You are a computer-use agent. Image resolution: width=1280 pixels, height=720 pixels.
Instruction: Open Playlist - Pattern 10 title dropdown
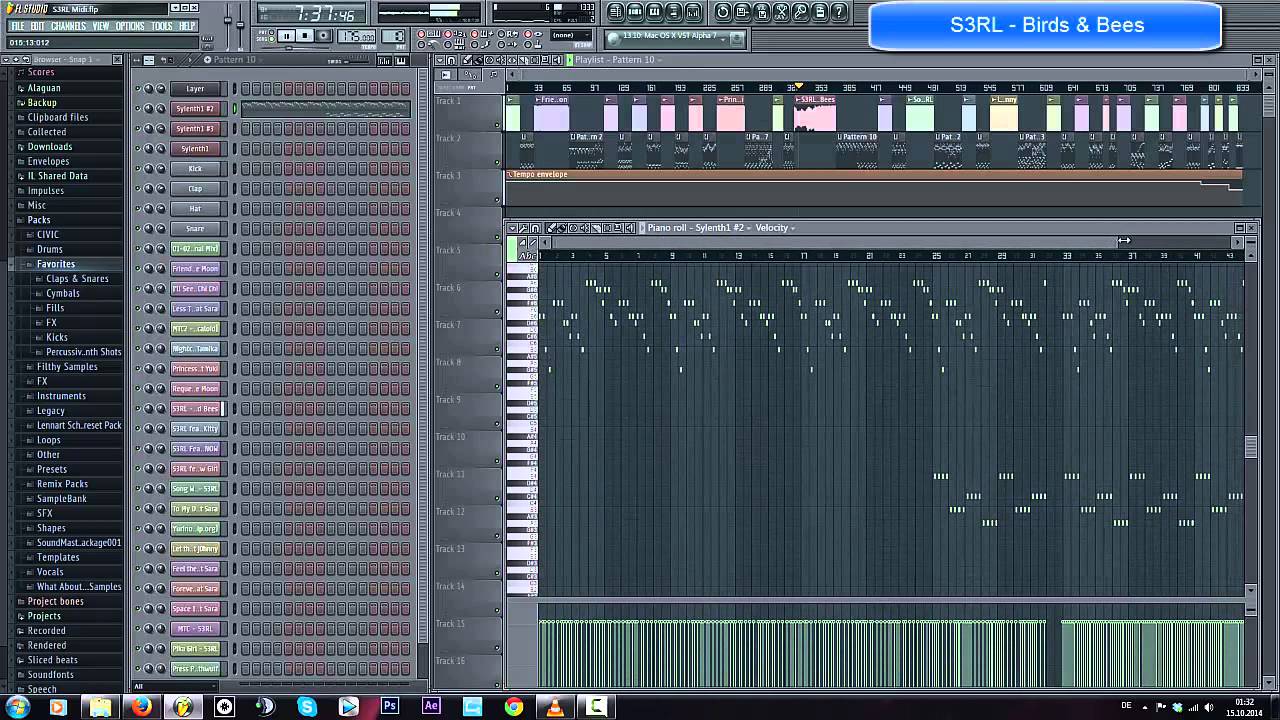tap(618, 60)
